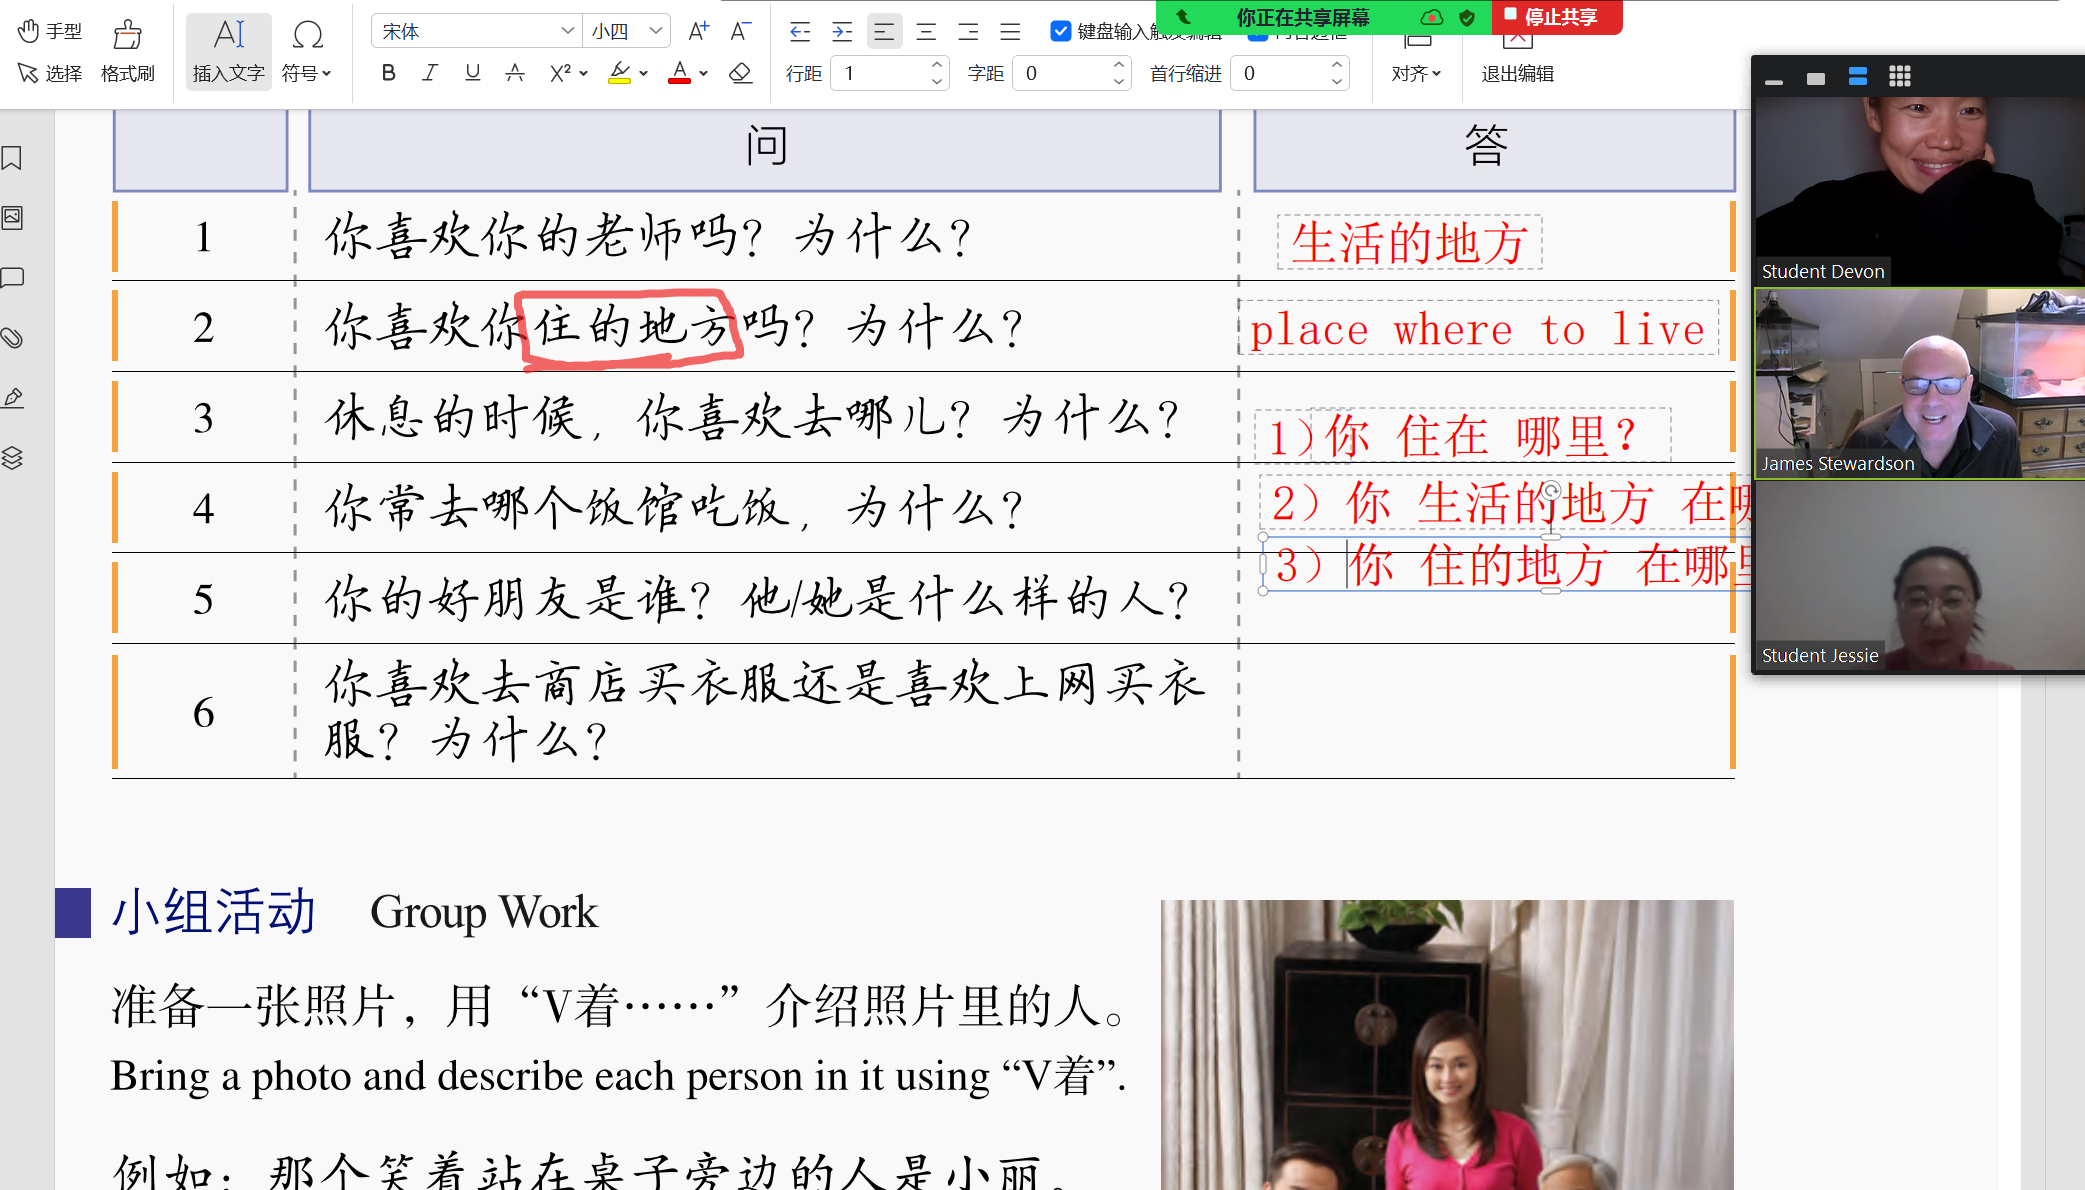Select the hand tool (手型)
Image resolution: width=2085 pixels, height=1190 pixels.
(x=50, y=32)
